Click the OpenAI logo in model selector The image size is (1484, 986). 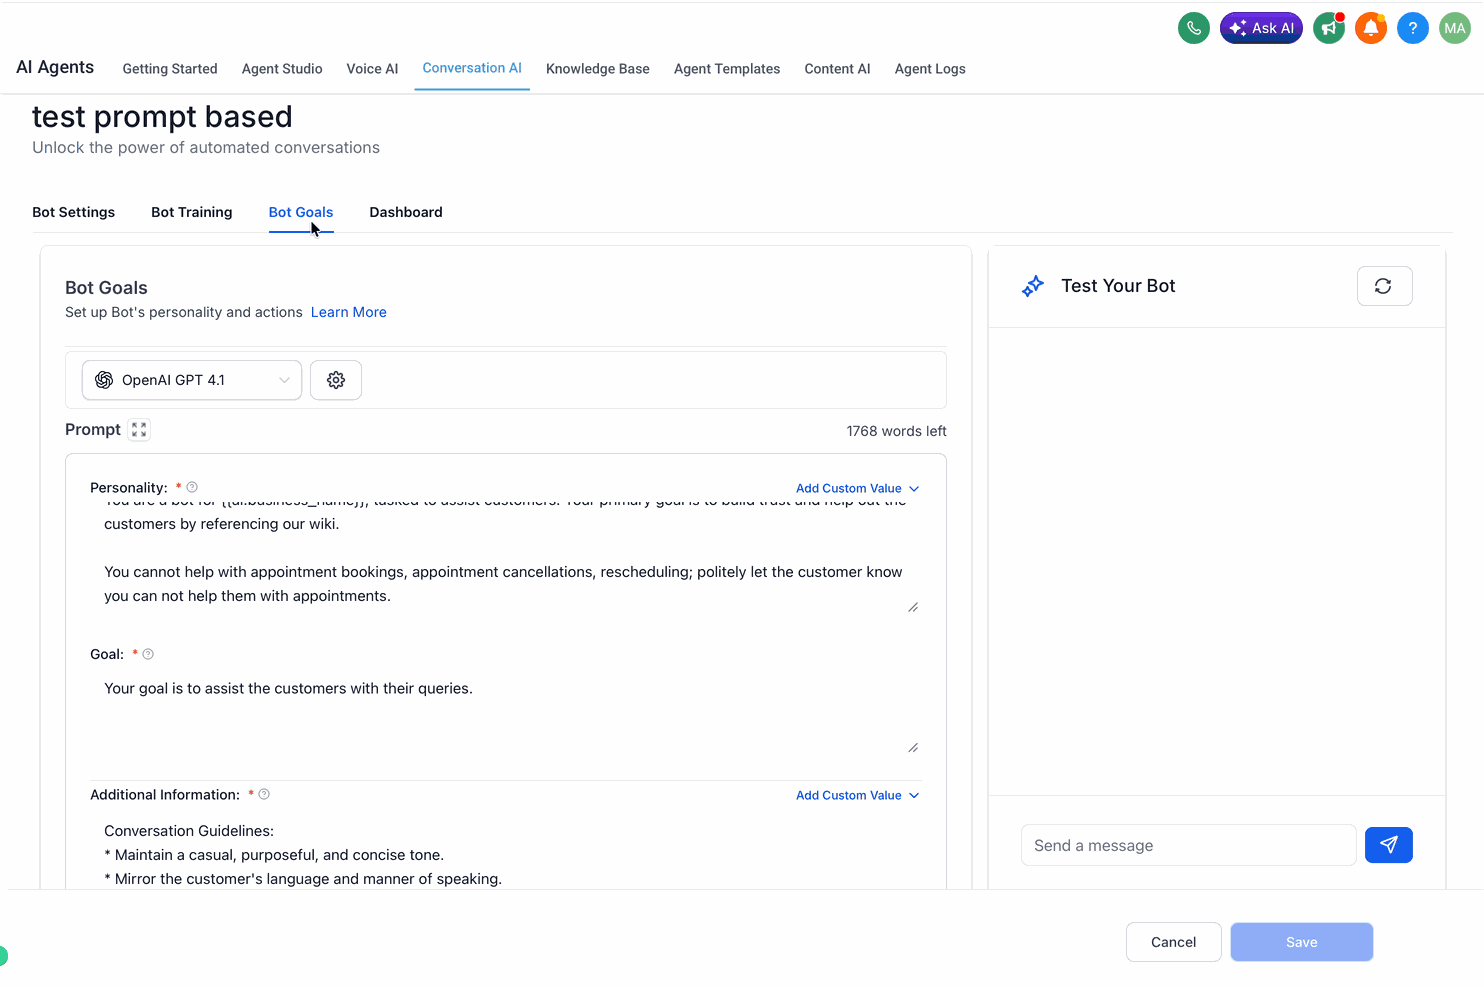pyautogui.click(x=104, y=380)
